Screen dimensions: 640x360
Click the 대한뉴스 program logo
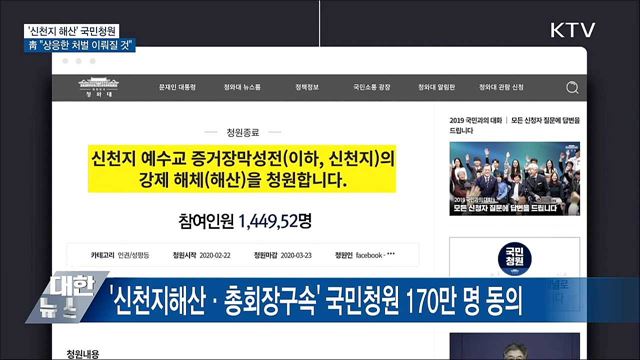coord(67,297)
